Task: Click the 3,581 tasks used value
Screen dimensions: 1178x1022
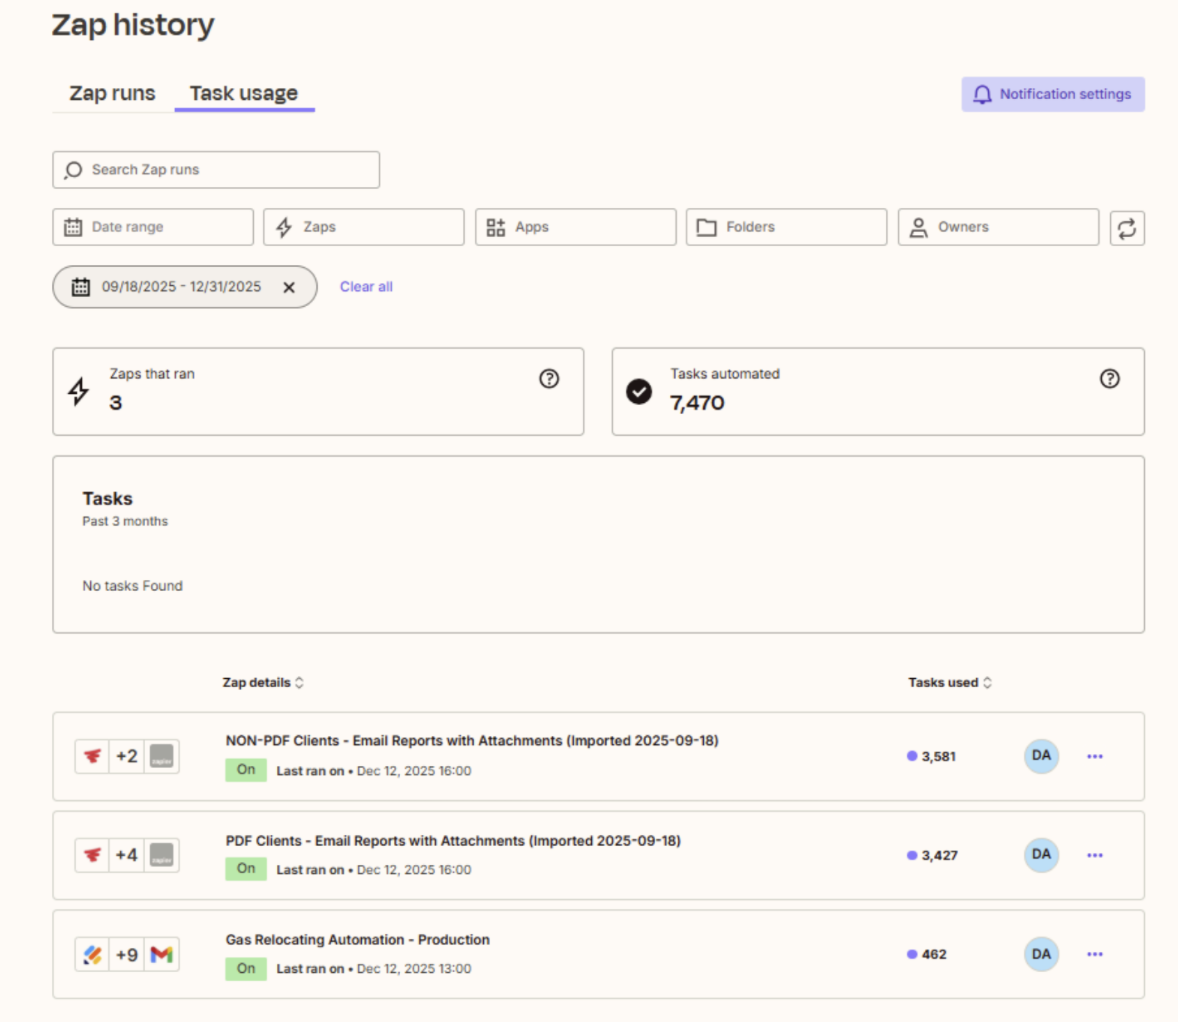Action: [x=938, y=757]
